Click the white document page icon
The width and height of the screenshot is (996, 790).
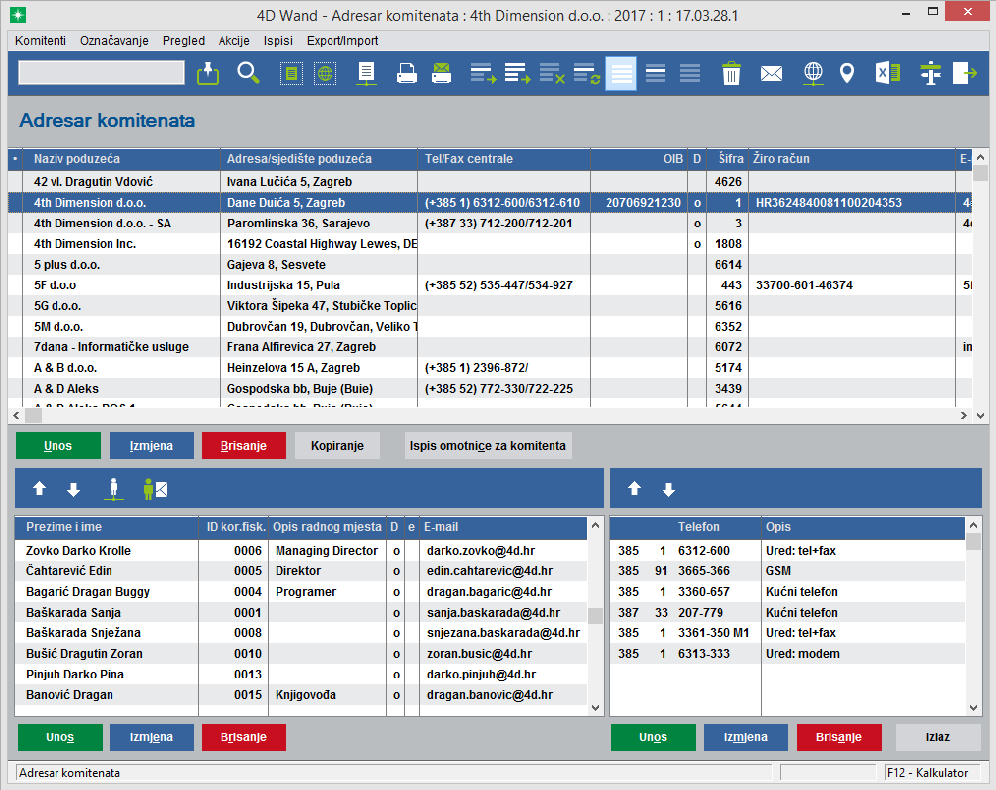[x=366, y=73]
